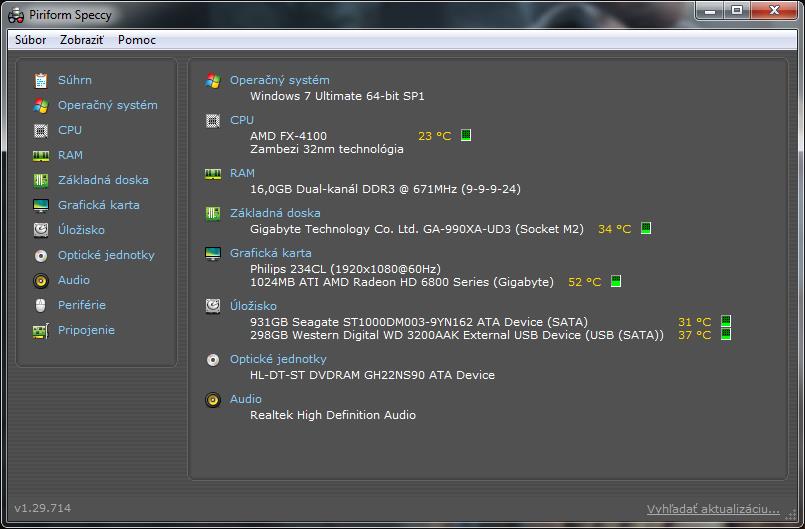Click the CPU chip icon in summary panel
Screen dimensions: 805x529
pyautogui.click(x=213, y=121)
